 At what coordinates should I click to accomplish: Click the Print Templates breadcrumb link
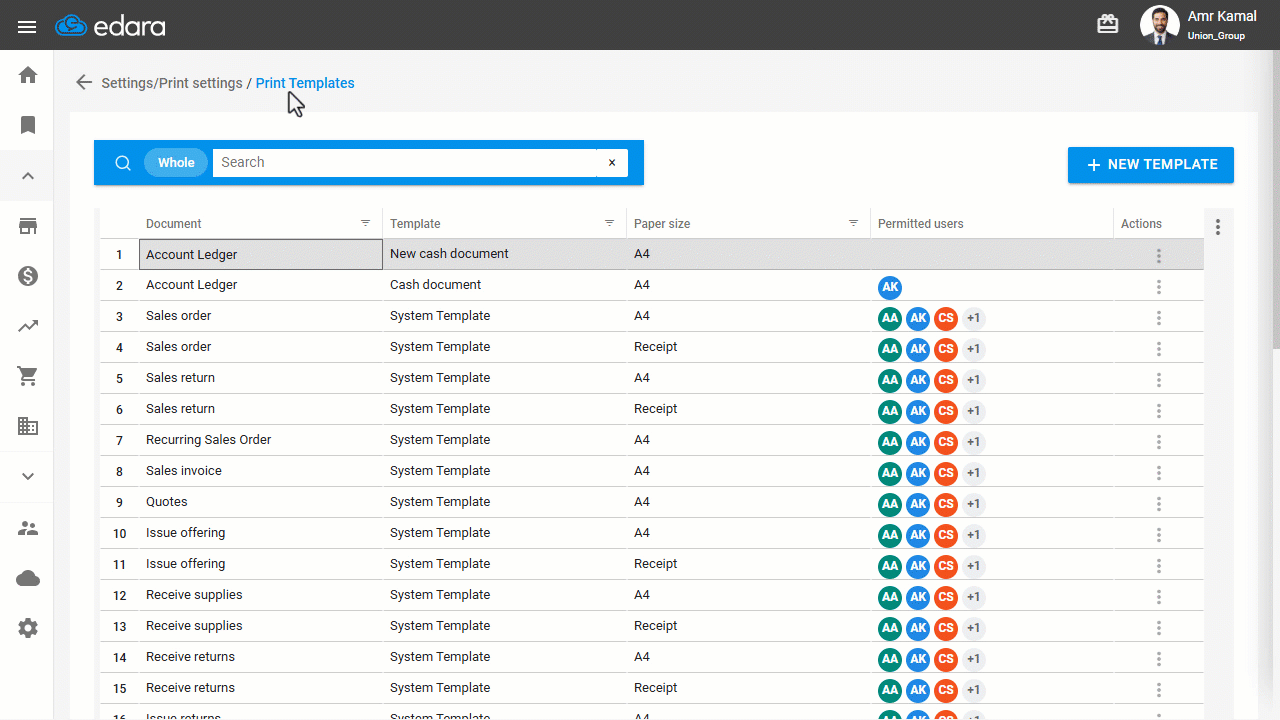[x=305, y=83]
